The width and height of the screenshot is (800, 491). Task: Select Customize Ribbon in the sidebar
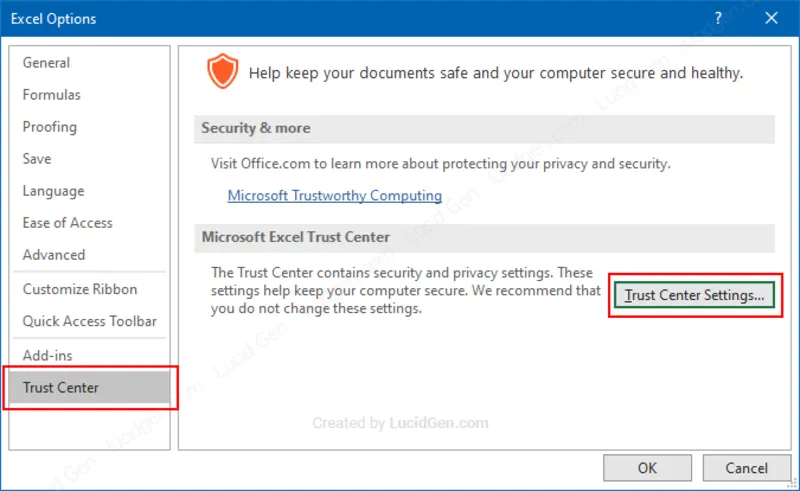coord(80,289)
